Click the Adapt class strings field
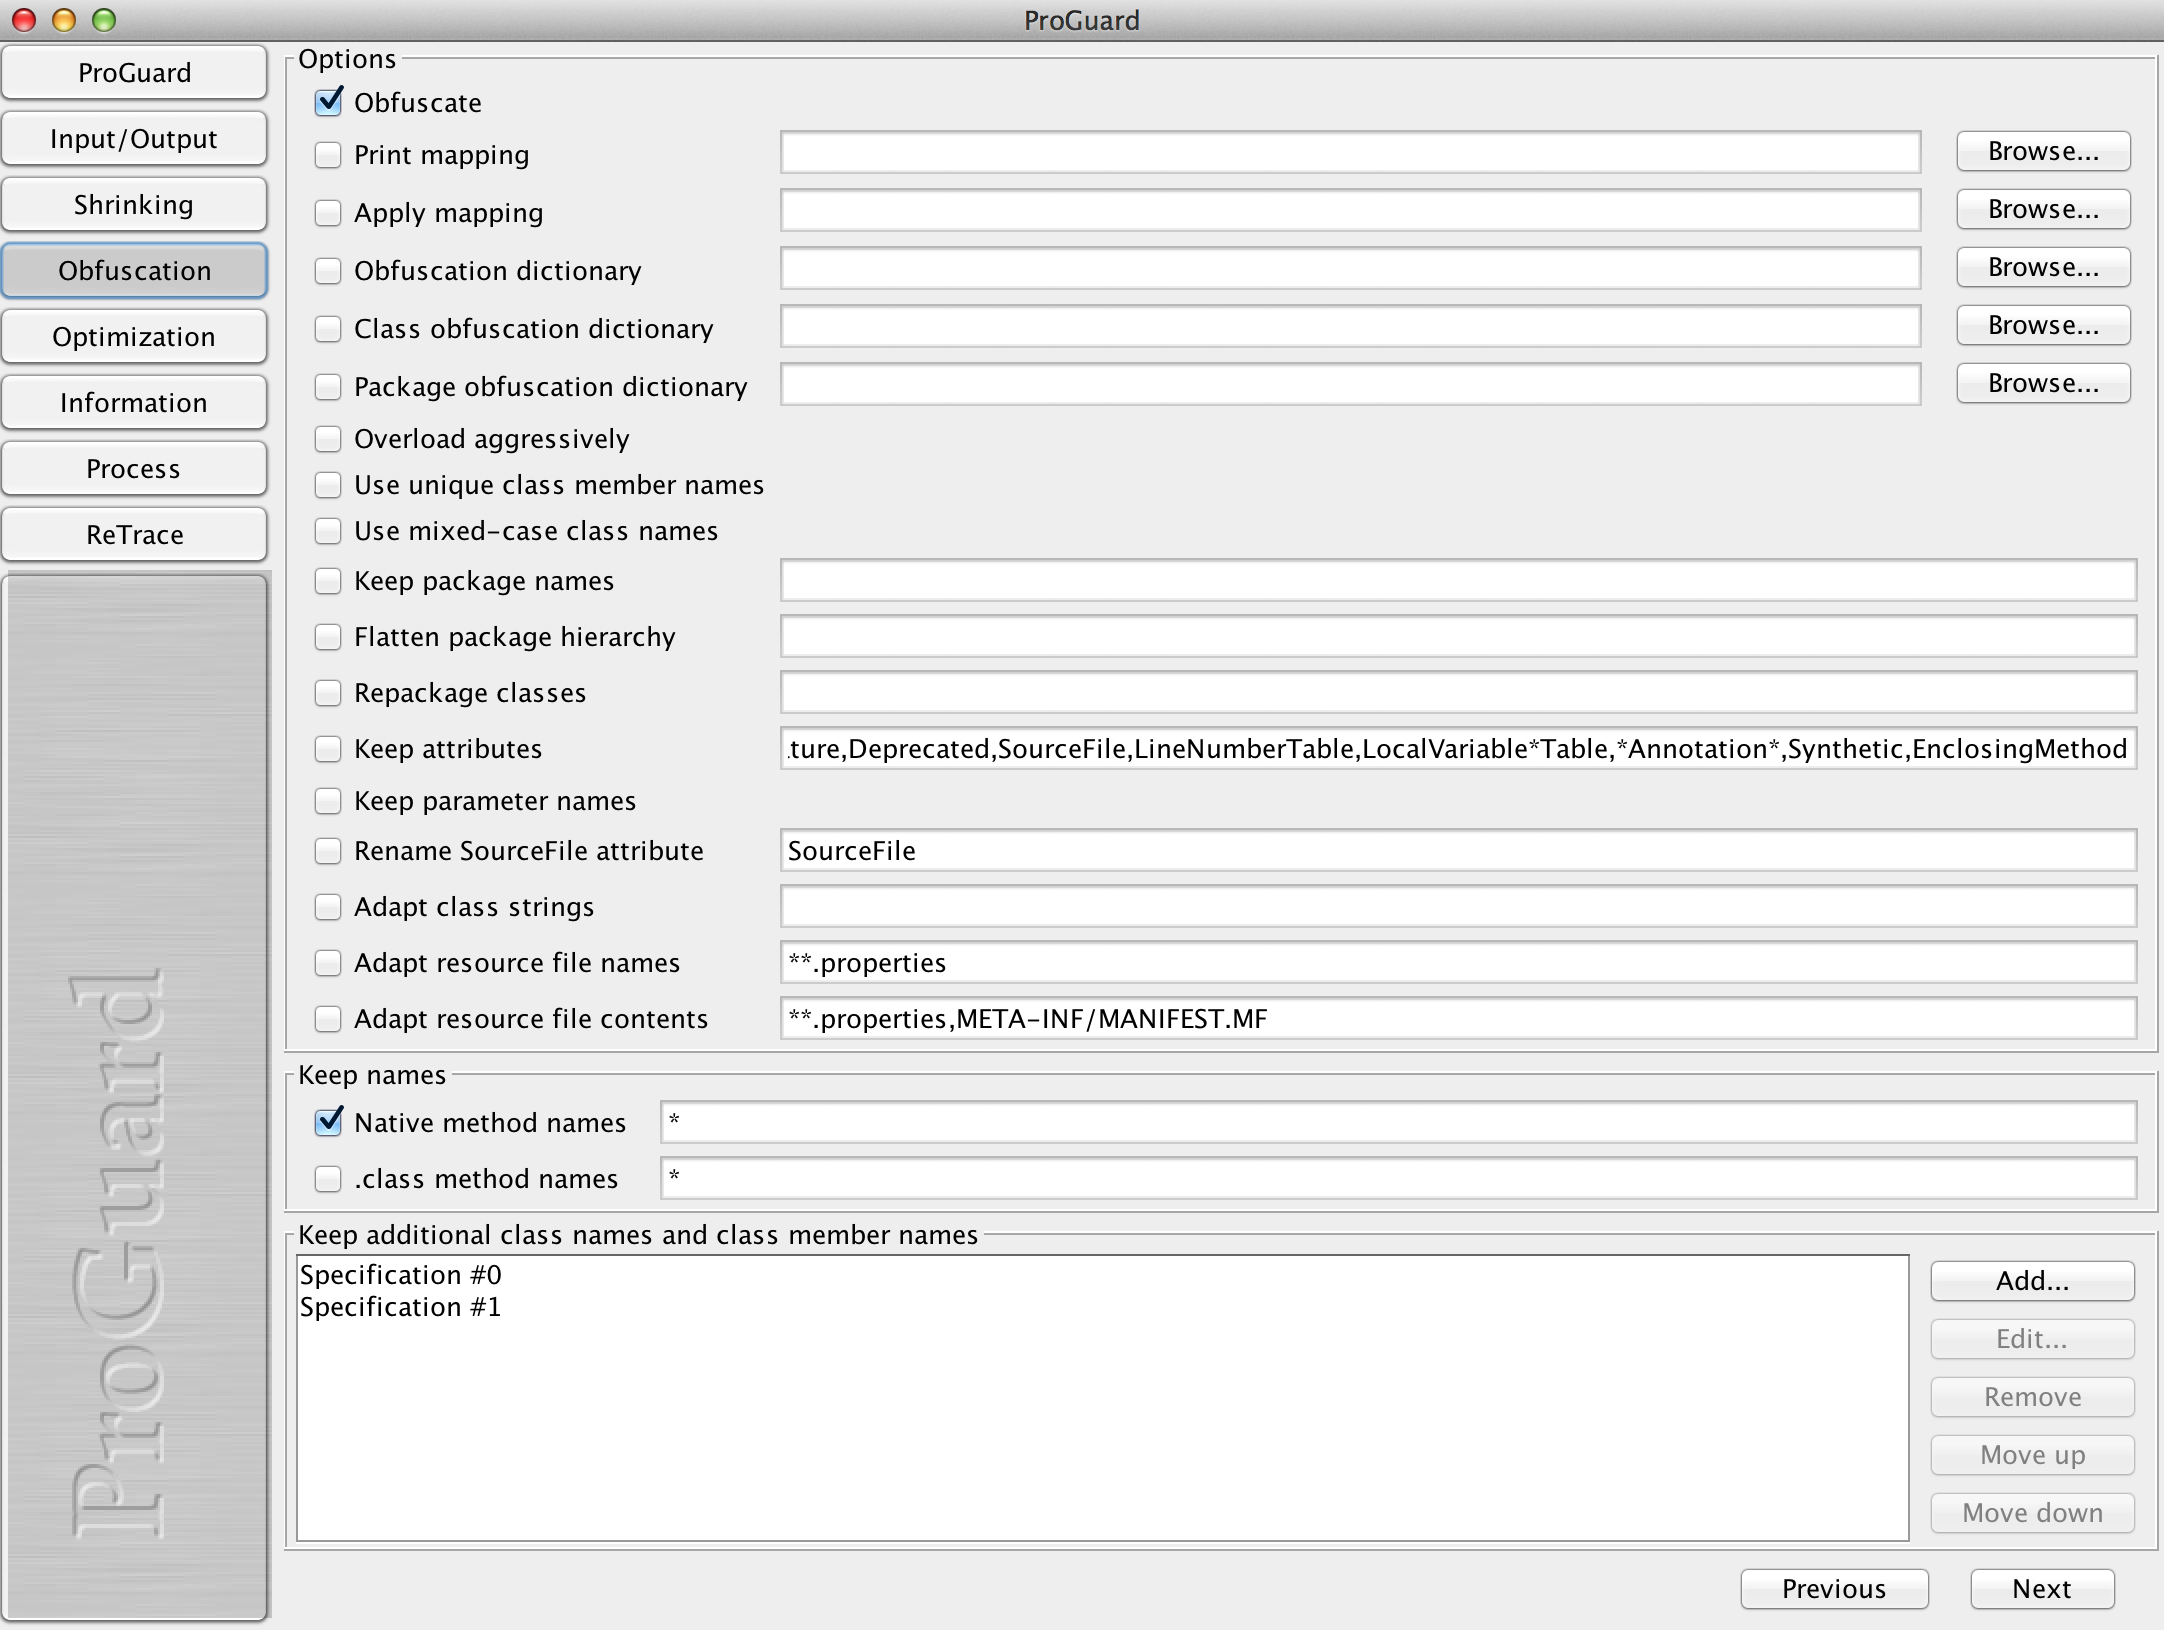Screen dimensions: 2164x1630 click(x=1458, y=906)
